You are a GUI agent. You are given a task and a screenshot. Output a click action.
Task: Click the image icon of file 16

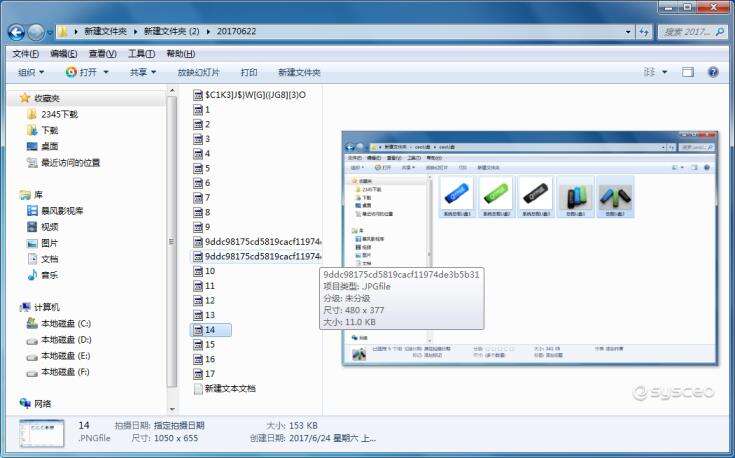coord(198,359)
